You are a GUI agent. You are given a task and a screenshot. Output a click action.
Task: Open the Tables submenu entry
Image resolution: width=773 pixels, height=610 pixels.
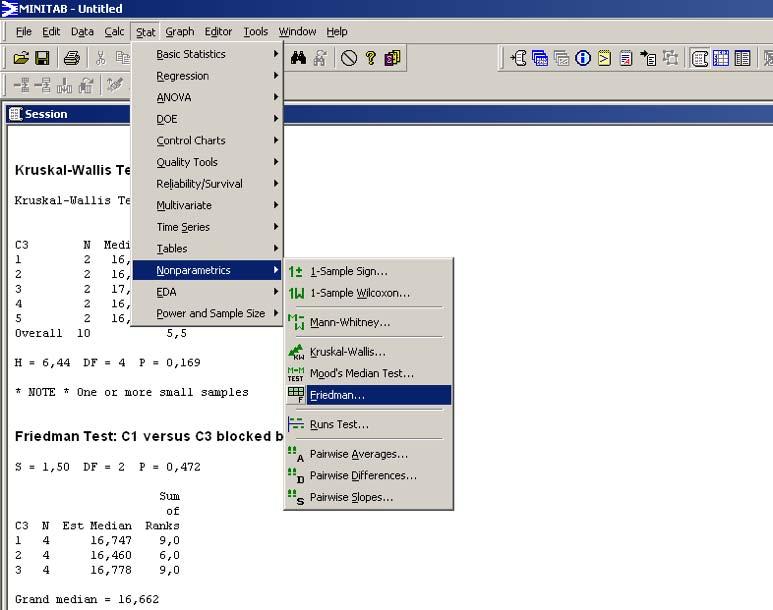207,249
